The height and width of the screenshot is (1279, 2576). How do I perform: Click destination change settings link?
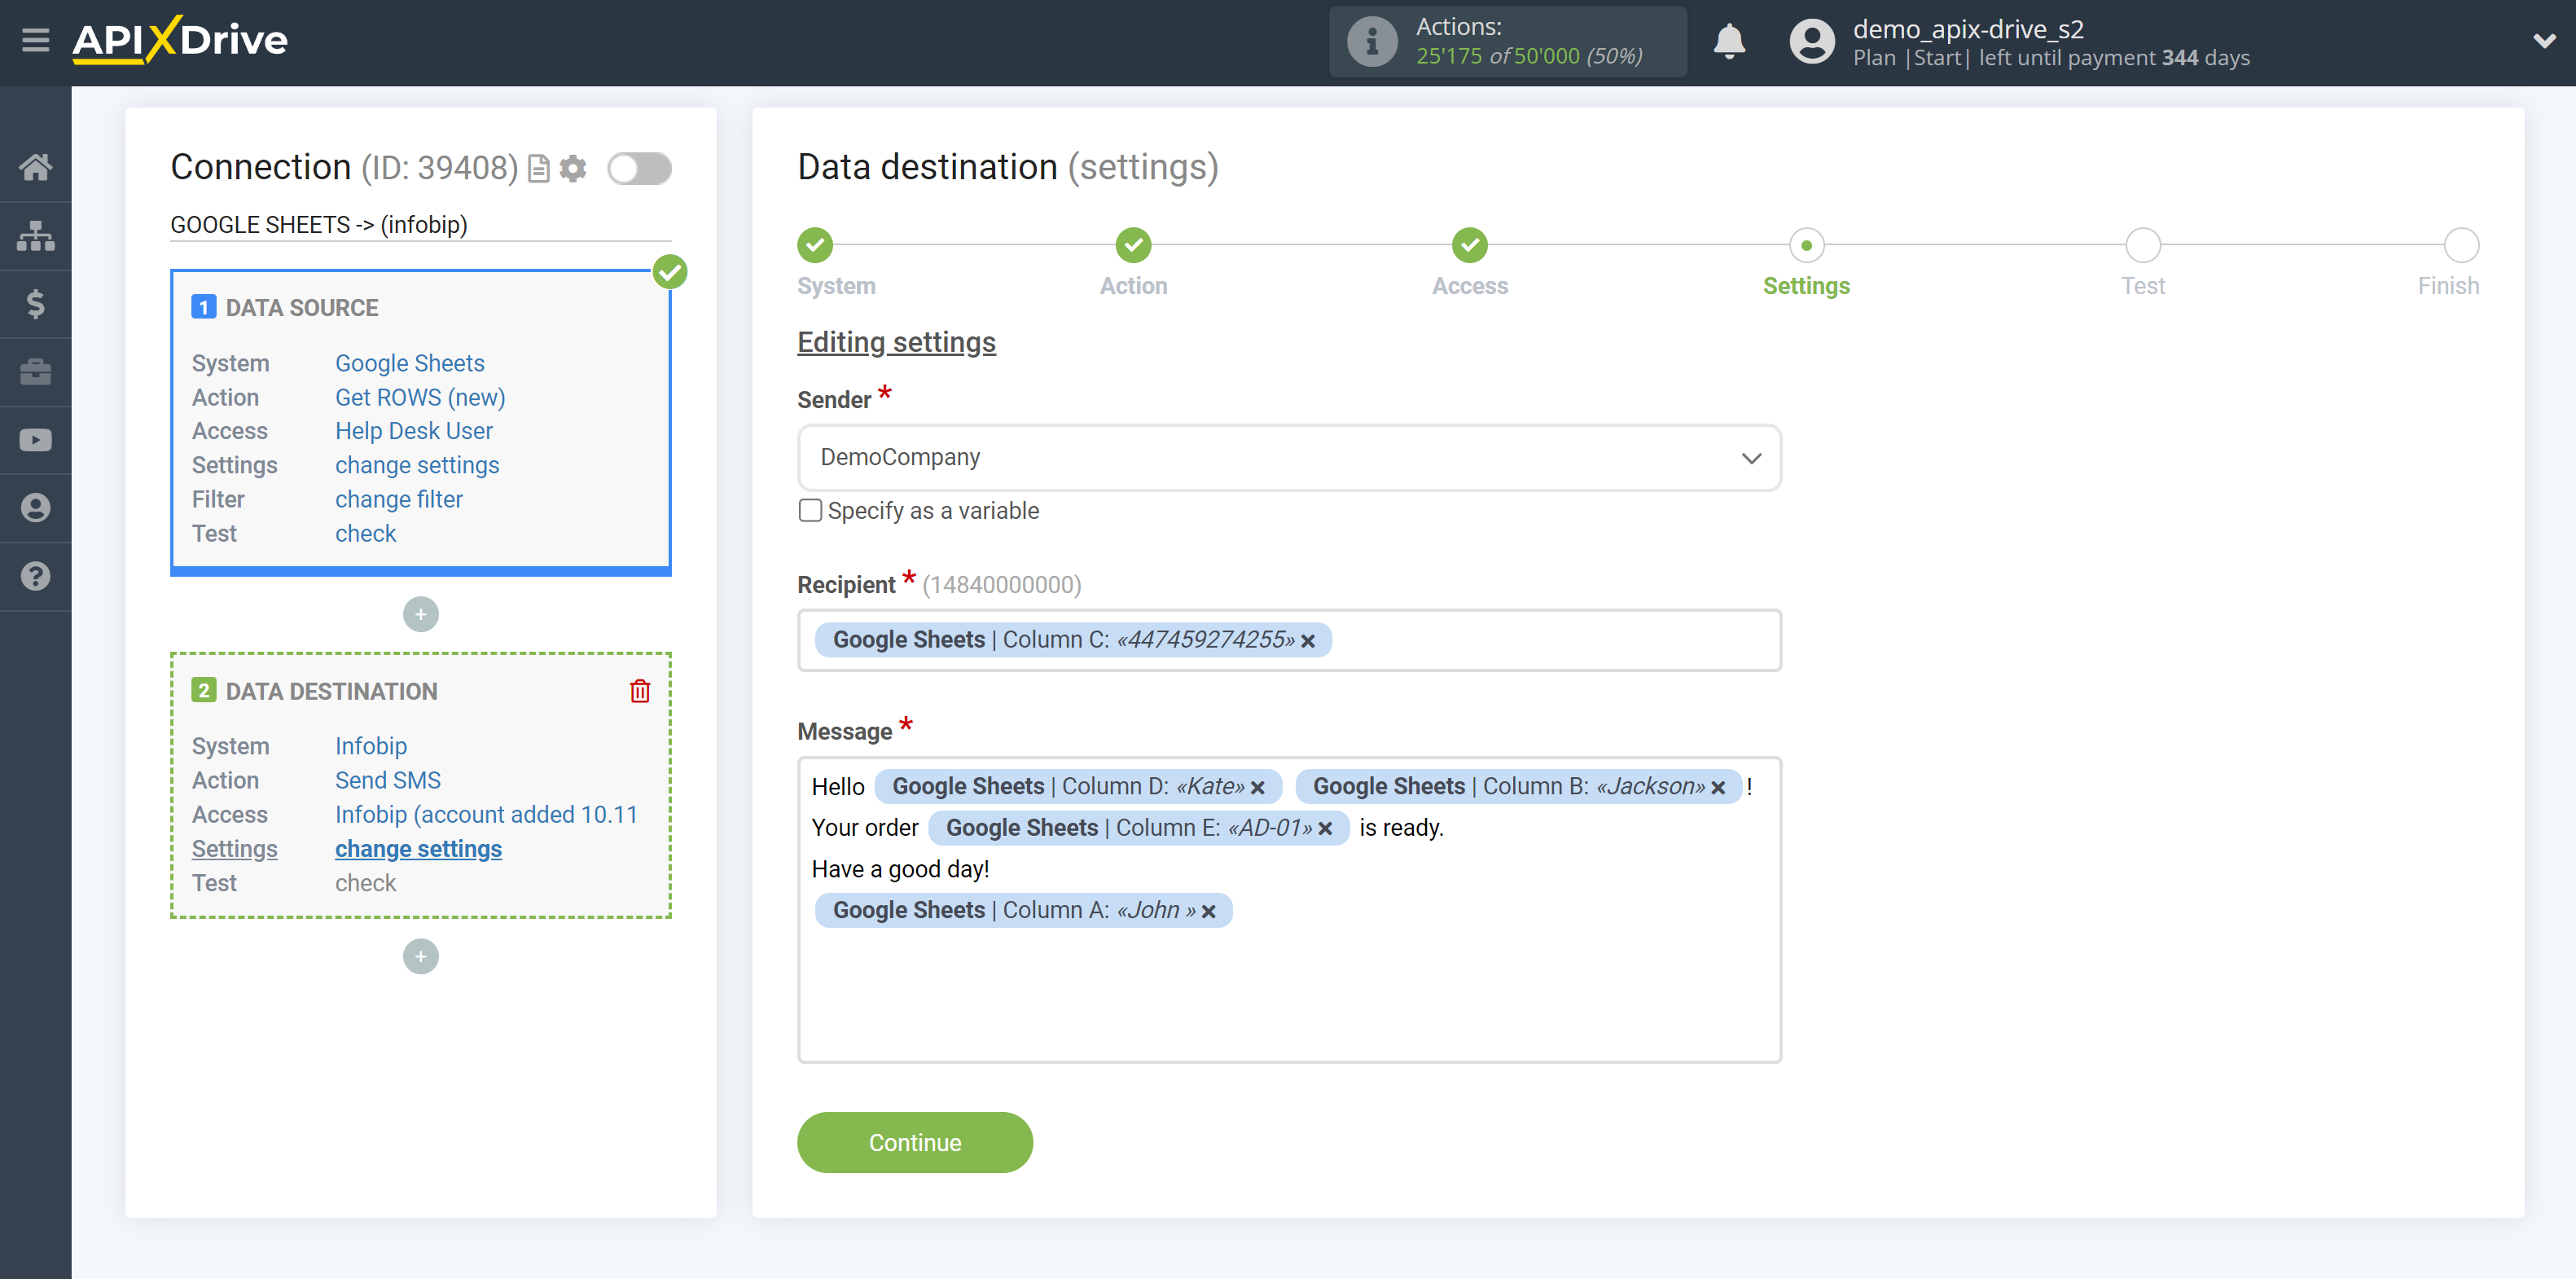point(418,848)
